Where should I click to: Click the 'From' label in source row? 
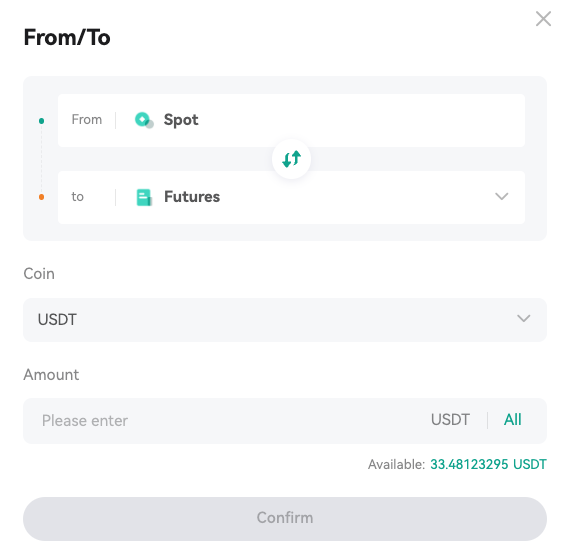(x=87, y=119)
